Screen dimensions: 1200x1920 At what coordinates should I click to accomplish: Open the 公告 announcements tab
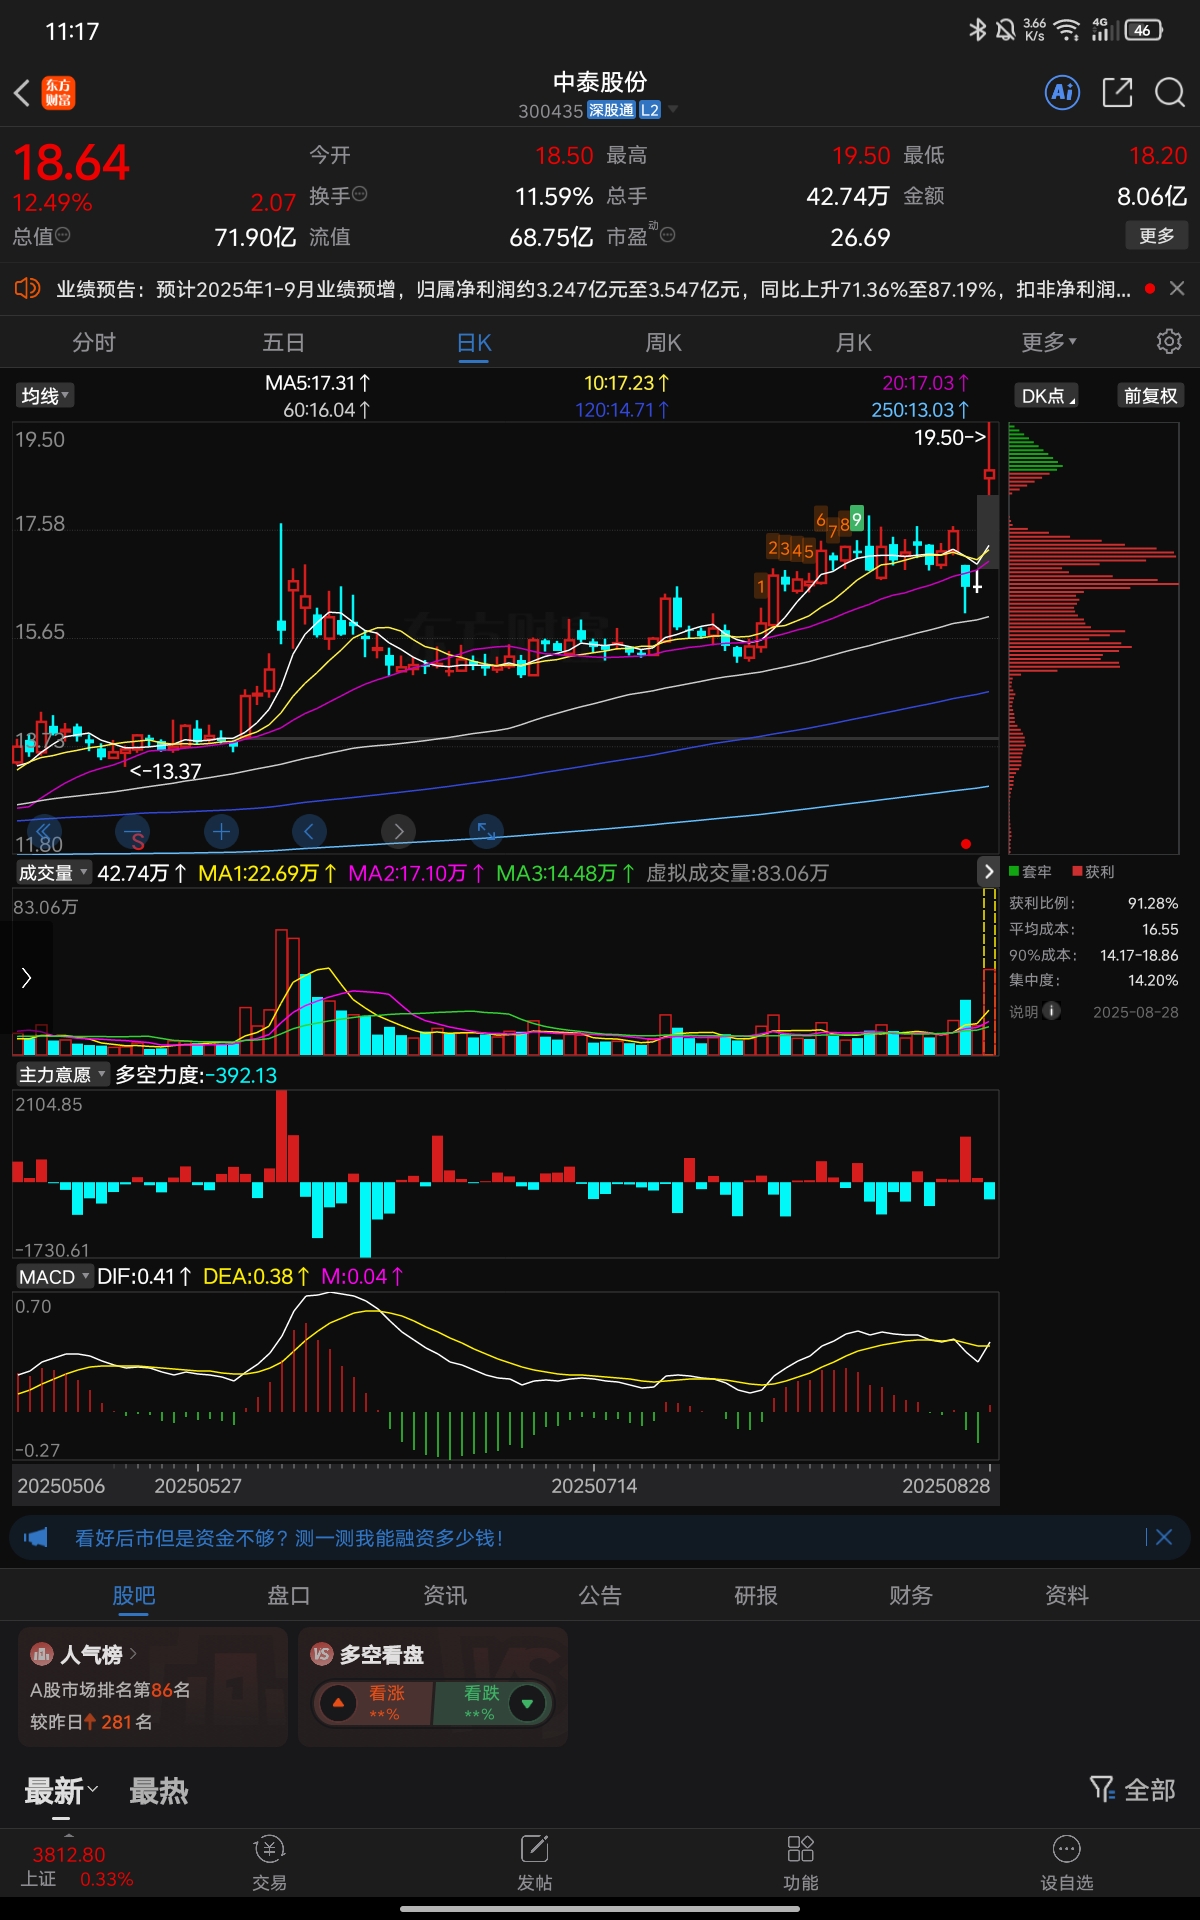pyautogui.click(x=600, y=1595)
